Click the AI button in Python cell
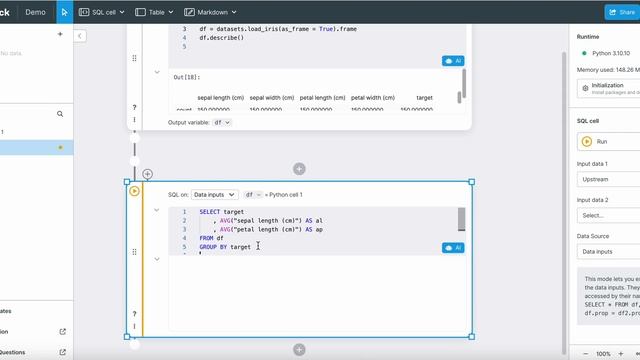Screen dimensions: 640x360 [453, 61]
